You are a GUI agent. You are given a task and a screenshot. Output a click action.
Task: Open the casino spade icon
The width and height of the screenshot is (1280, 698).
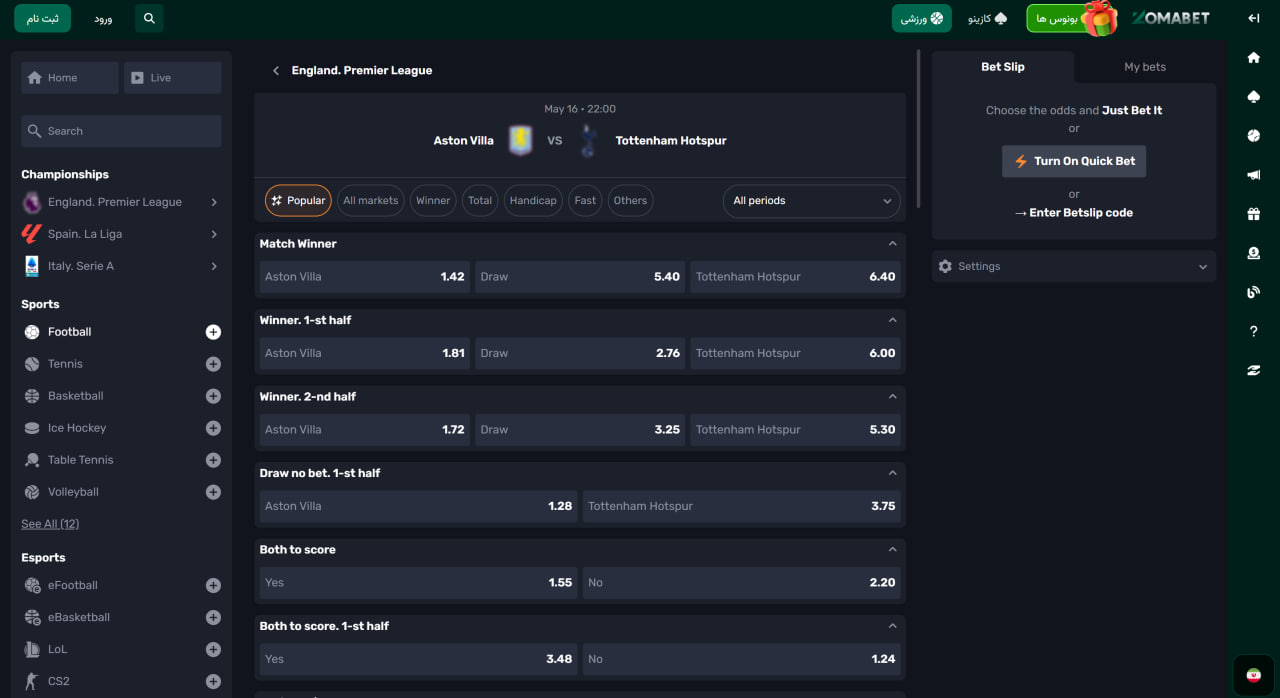[1253, 96]
